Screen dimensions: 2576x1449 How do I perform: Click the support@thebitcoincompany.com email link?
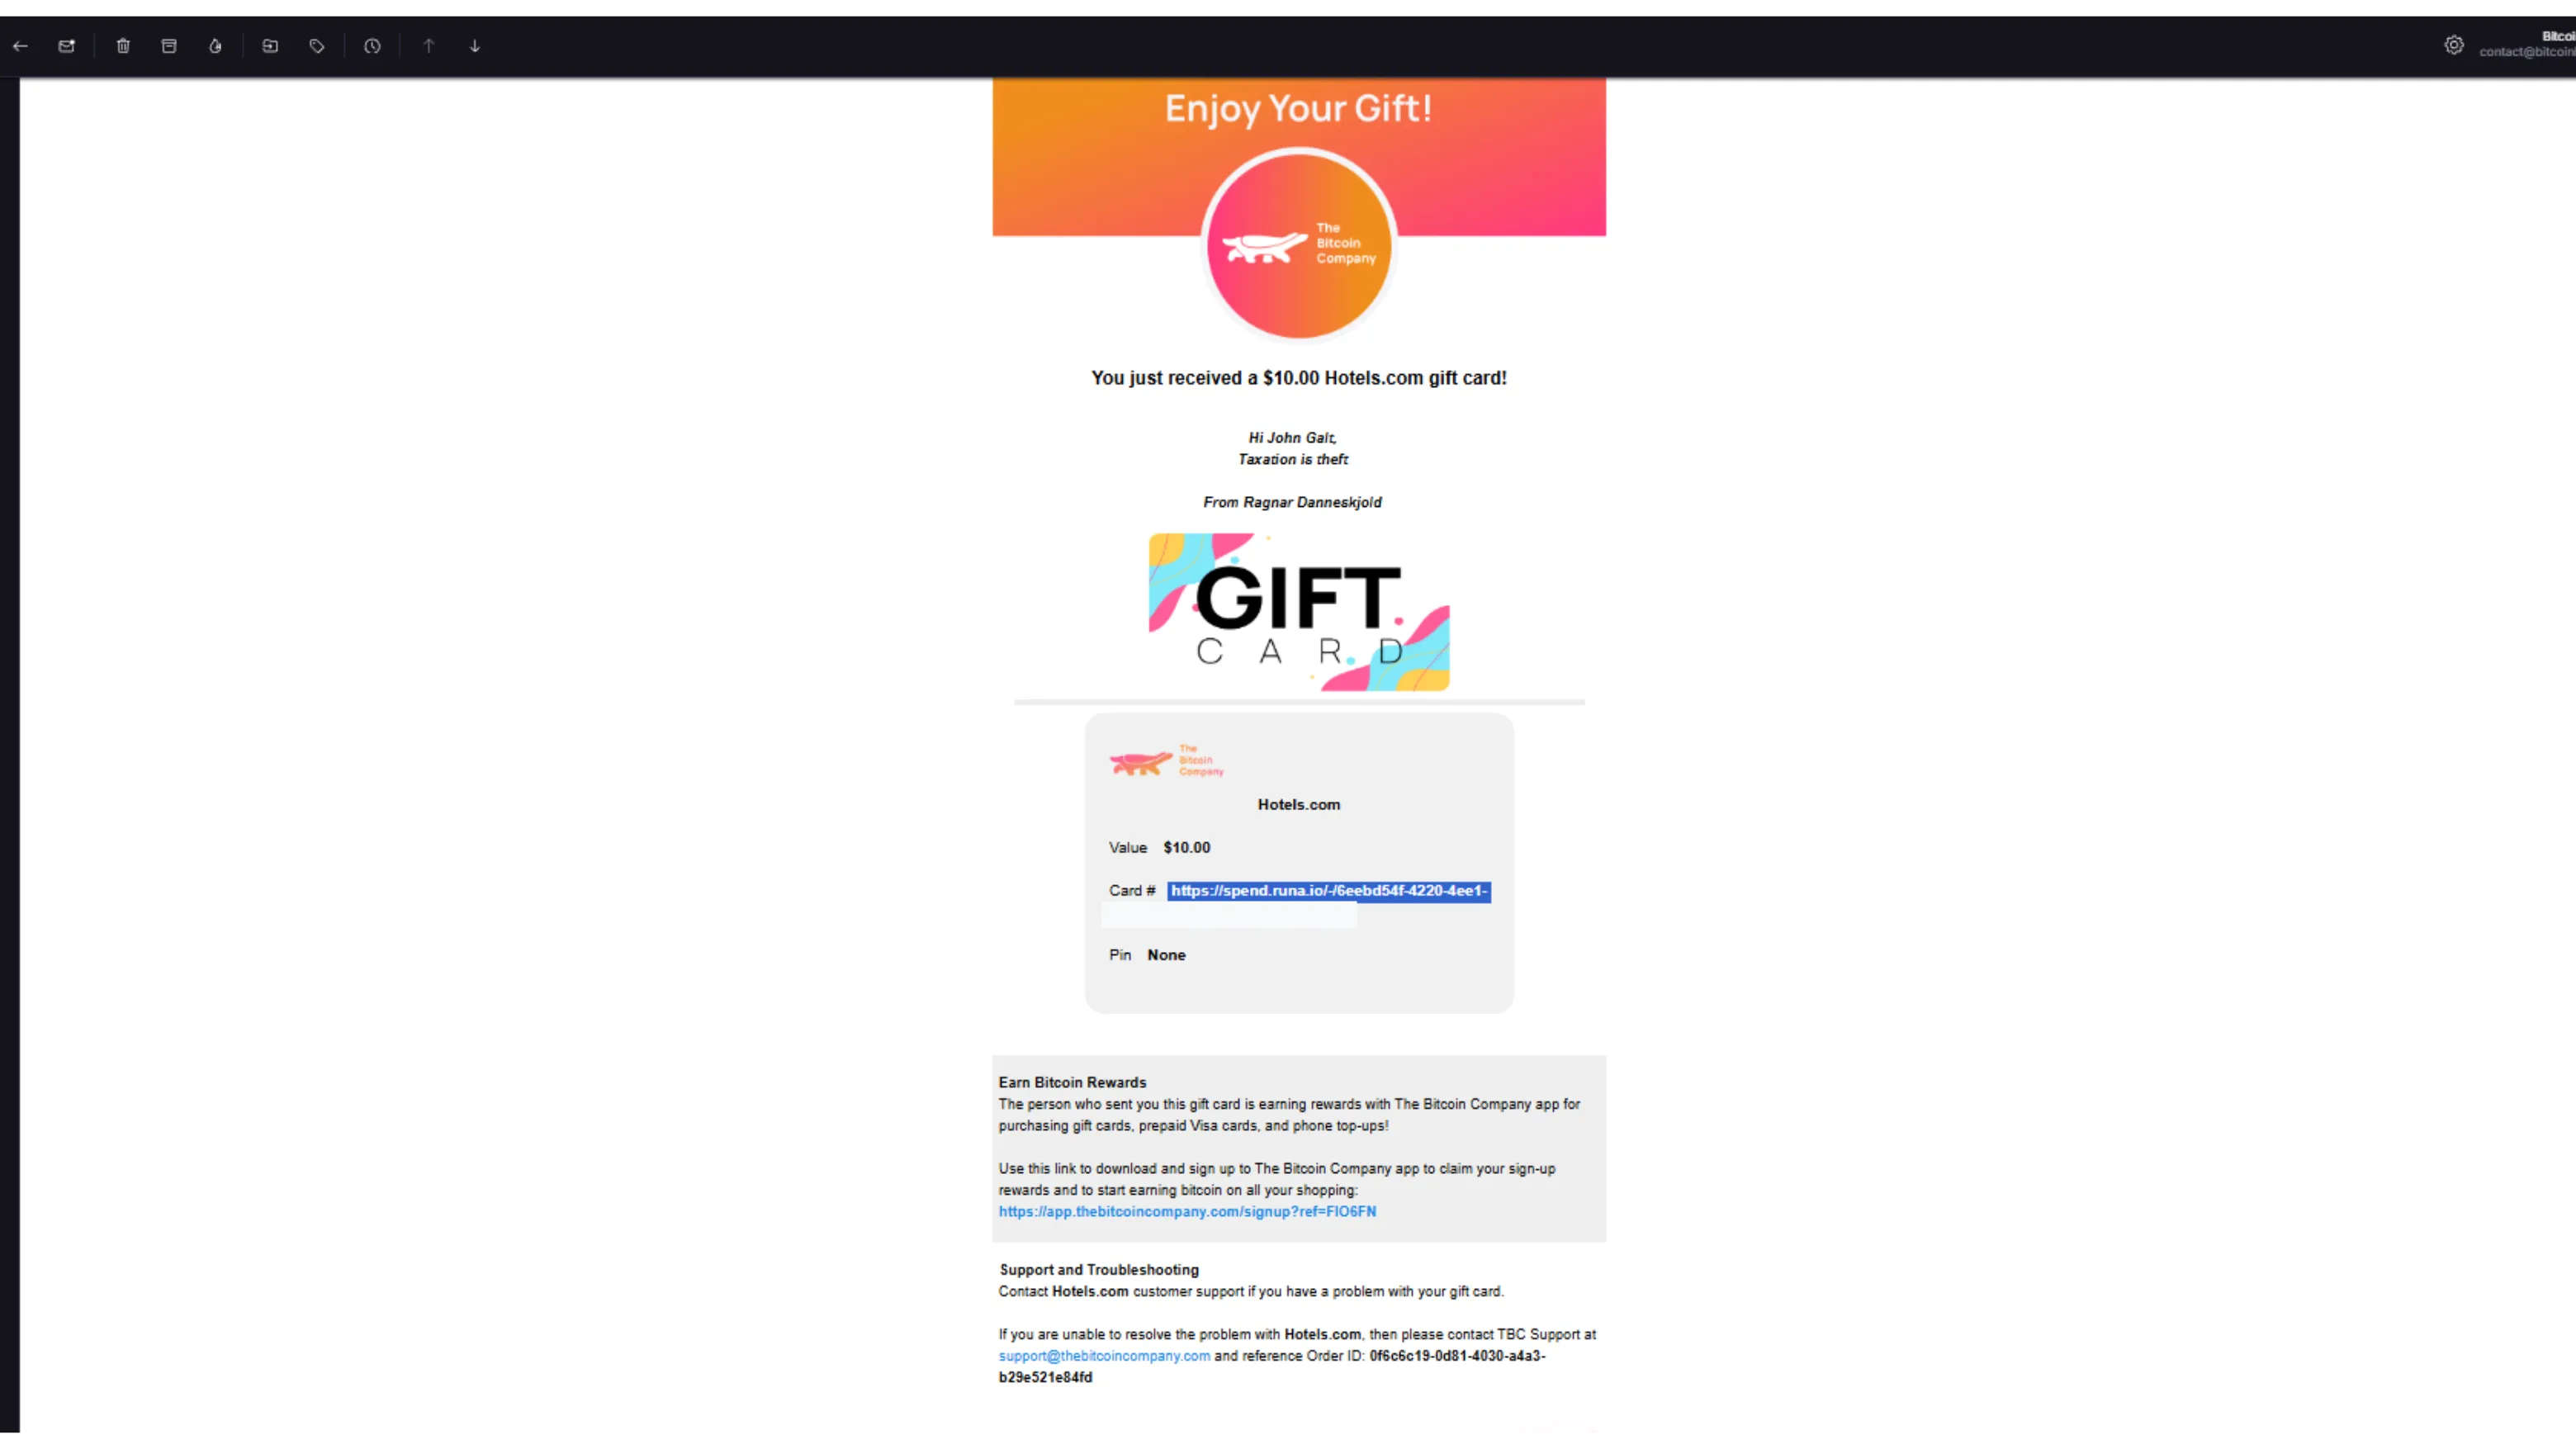click(x=1104, y=1356)
